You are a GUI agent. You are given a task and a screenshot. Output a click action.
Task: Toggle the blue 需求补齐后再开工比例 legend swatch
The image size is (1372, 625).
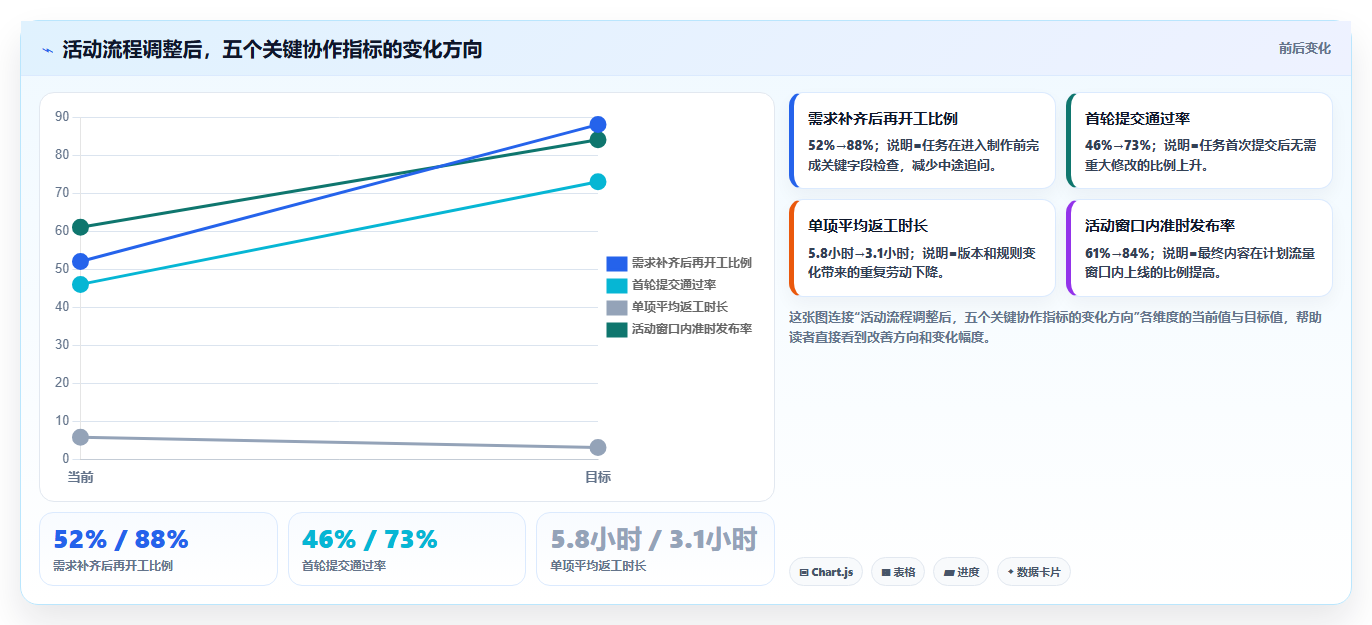pos(616,263)
